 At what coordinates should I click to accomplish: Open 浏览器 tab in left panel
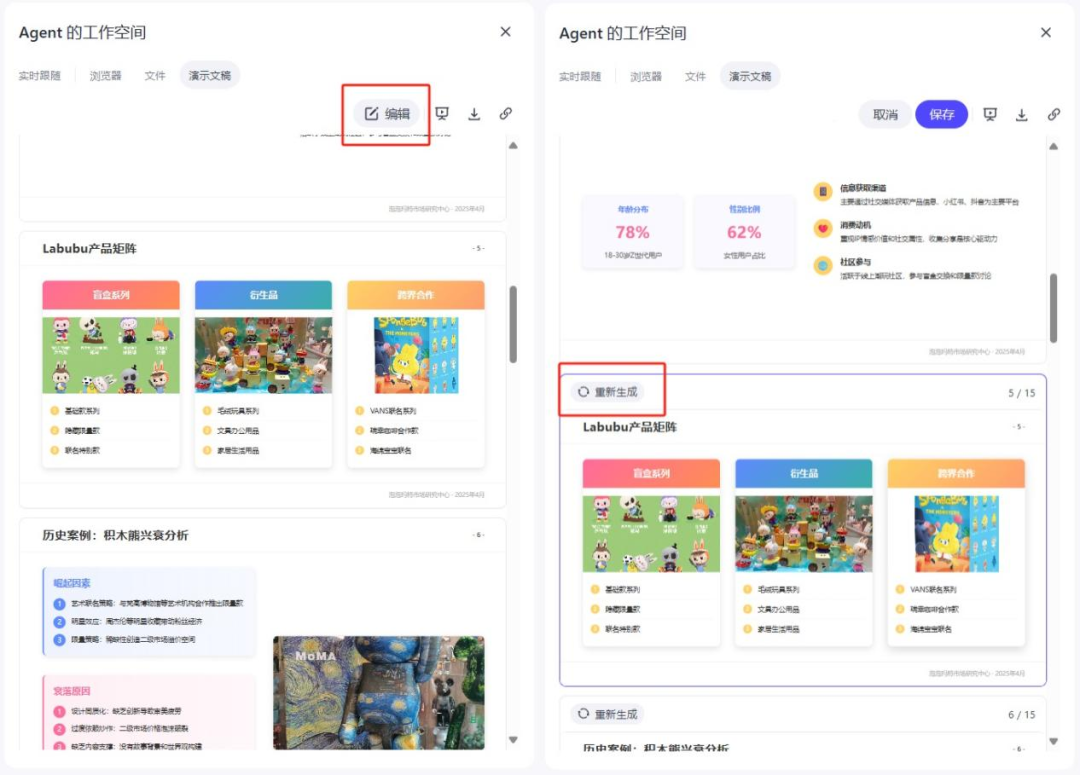coord(105,75)
